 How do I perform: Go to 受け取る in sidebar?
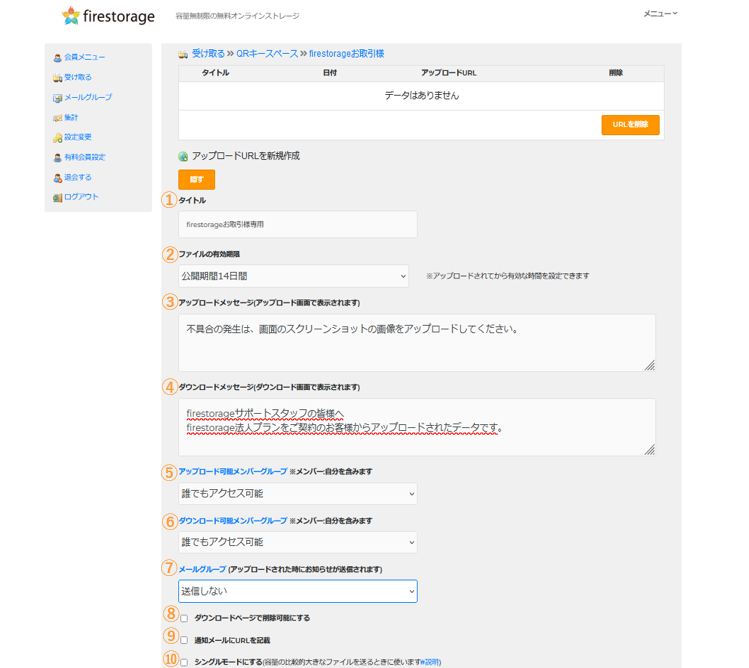78,77
